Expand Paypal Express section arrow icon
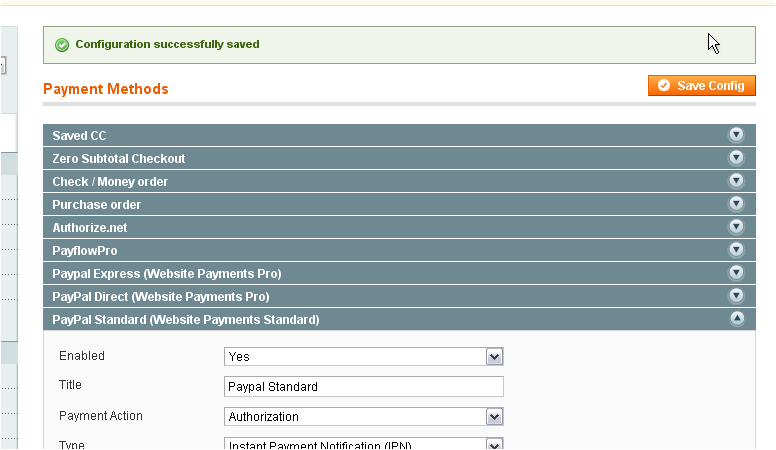 point(737,273)
